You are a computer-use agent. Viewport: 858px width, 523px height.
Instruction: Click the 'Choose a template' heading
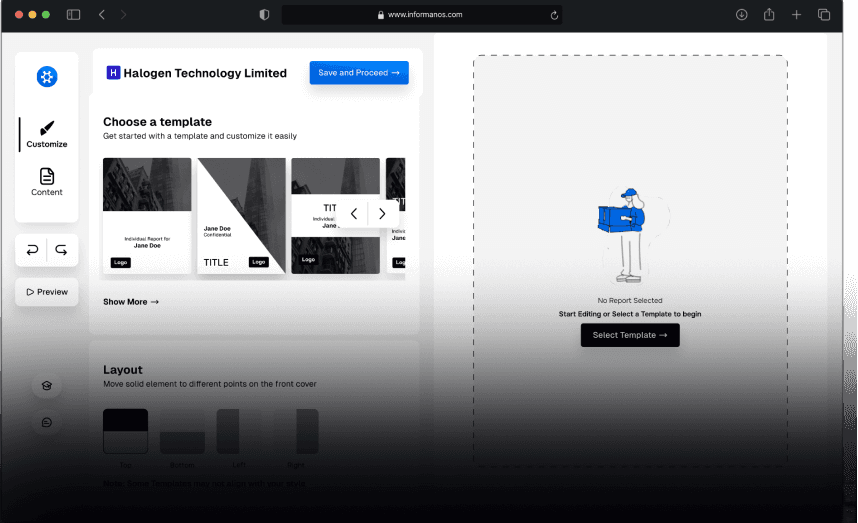158,122
